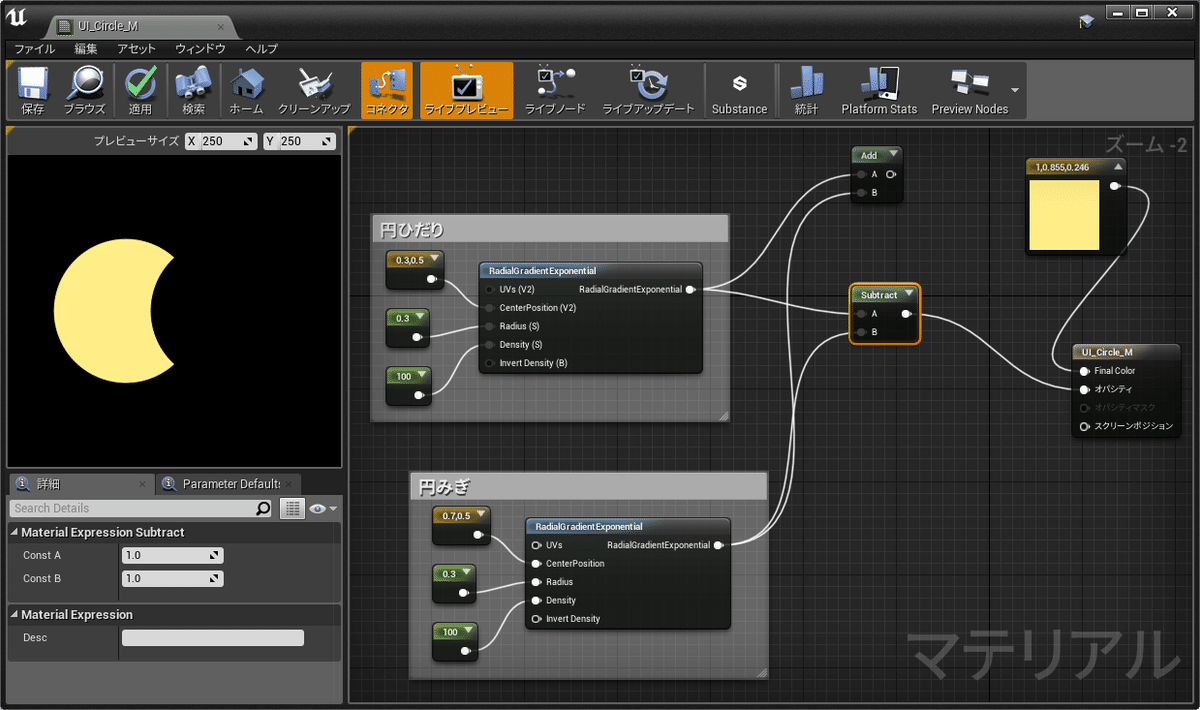Click the B input pin of the Subtract node

tap(860, 332)
